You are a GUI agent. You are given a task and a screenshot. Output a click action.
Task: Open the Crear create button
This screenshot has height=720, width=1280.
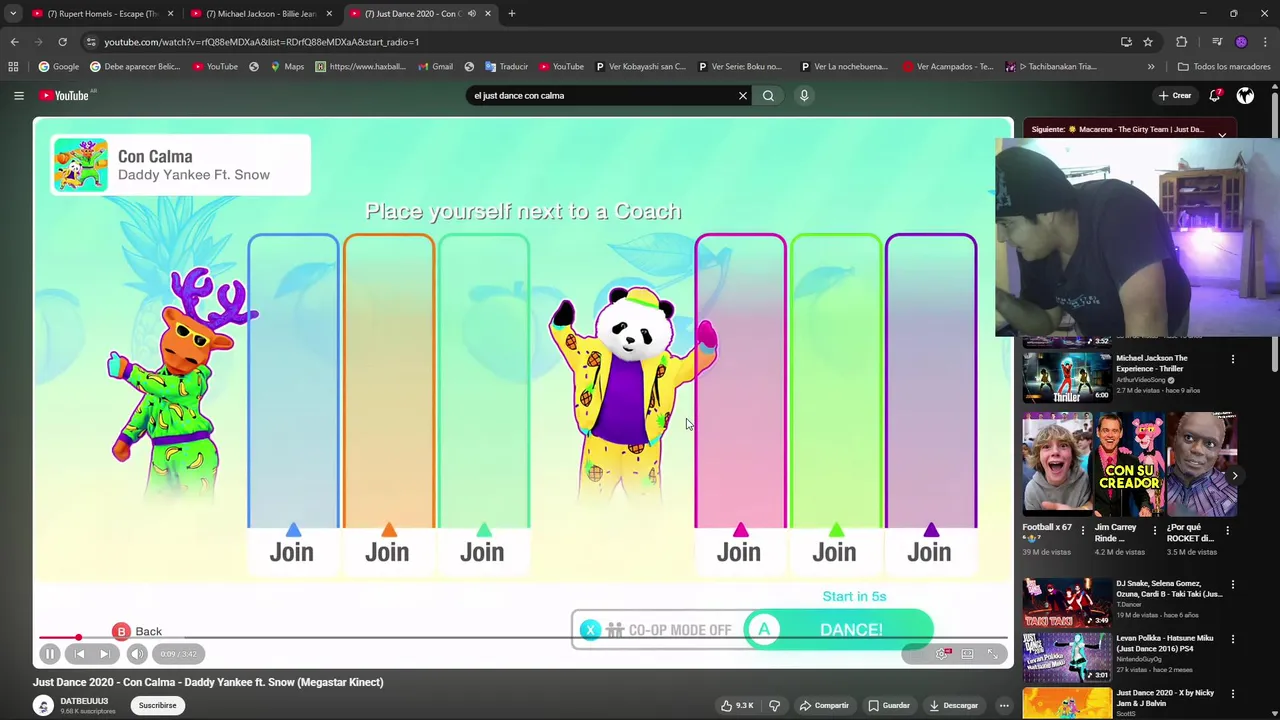click(x=1175, y=95)
